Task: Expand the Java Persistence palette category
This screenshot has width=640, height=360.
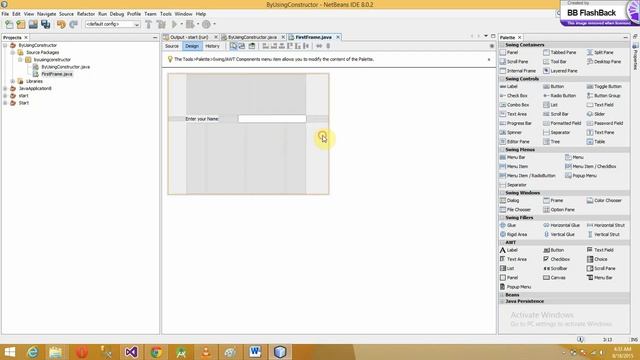Action: tap(502, 301)
